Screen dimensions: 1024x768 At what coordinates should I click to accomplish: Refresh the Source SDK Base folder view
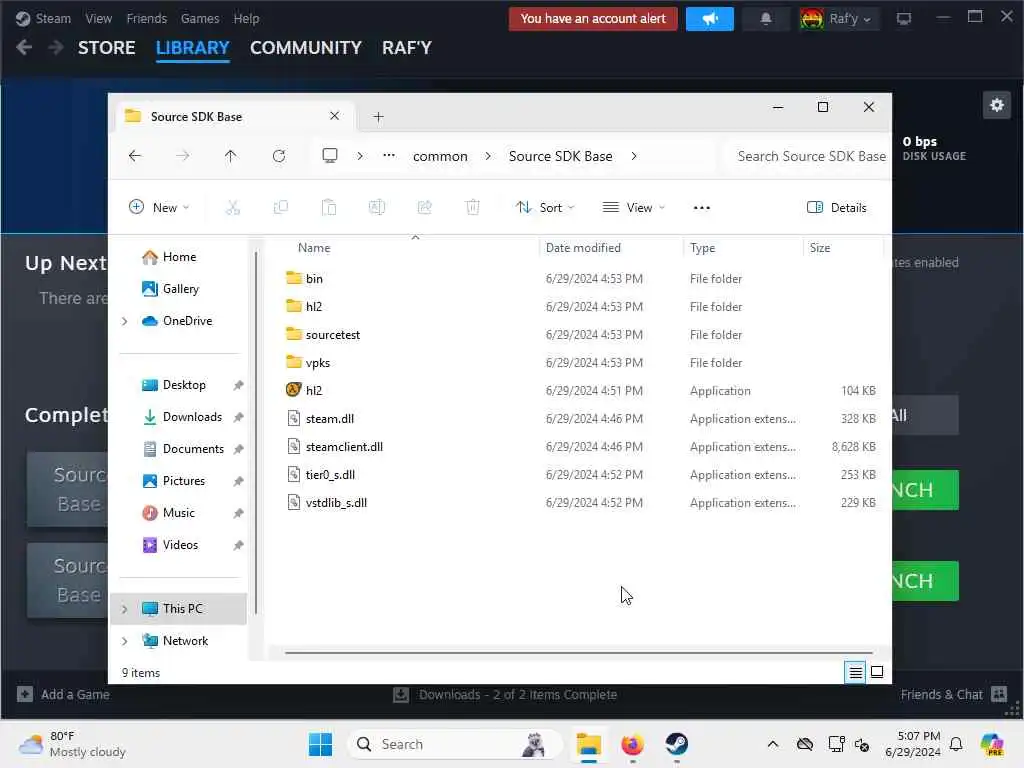279,155
